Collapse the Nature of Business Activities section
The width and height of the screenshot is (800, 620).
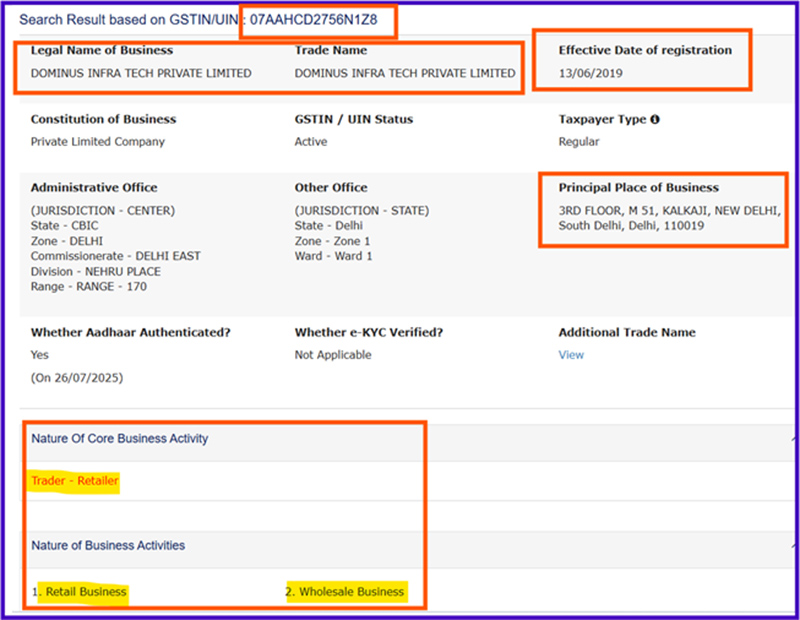click(792, 546)
